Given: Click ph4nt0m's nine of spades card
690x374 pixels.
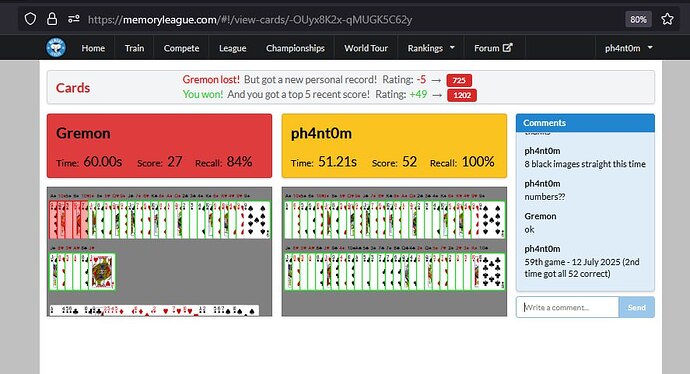Looking at the screenshot, I should pyautogui.click(x=492, y=220).
